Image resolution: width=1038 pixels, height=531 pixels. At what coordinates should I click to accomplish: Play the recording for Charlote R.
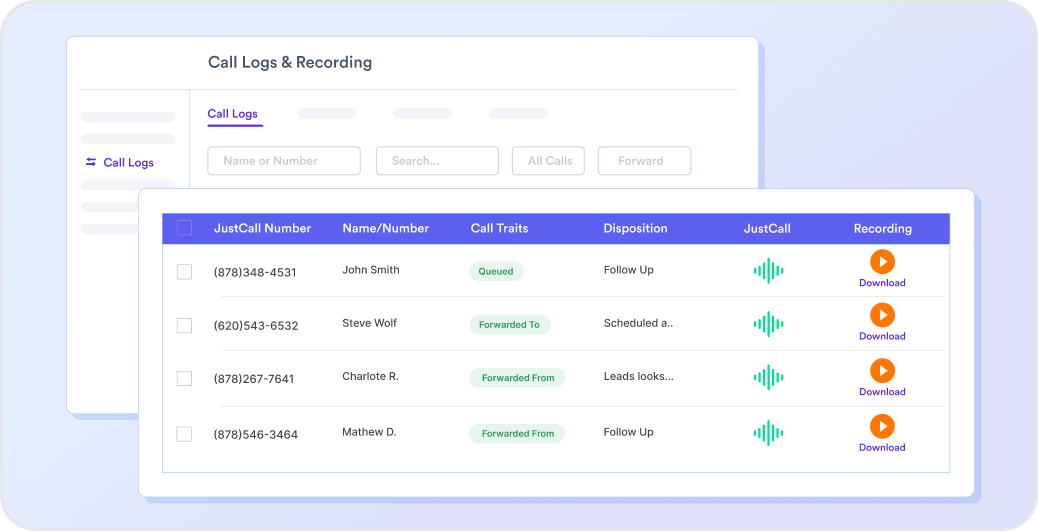pos(881,371)
